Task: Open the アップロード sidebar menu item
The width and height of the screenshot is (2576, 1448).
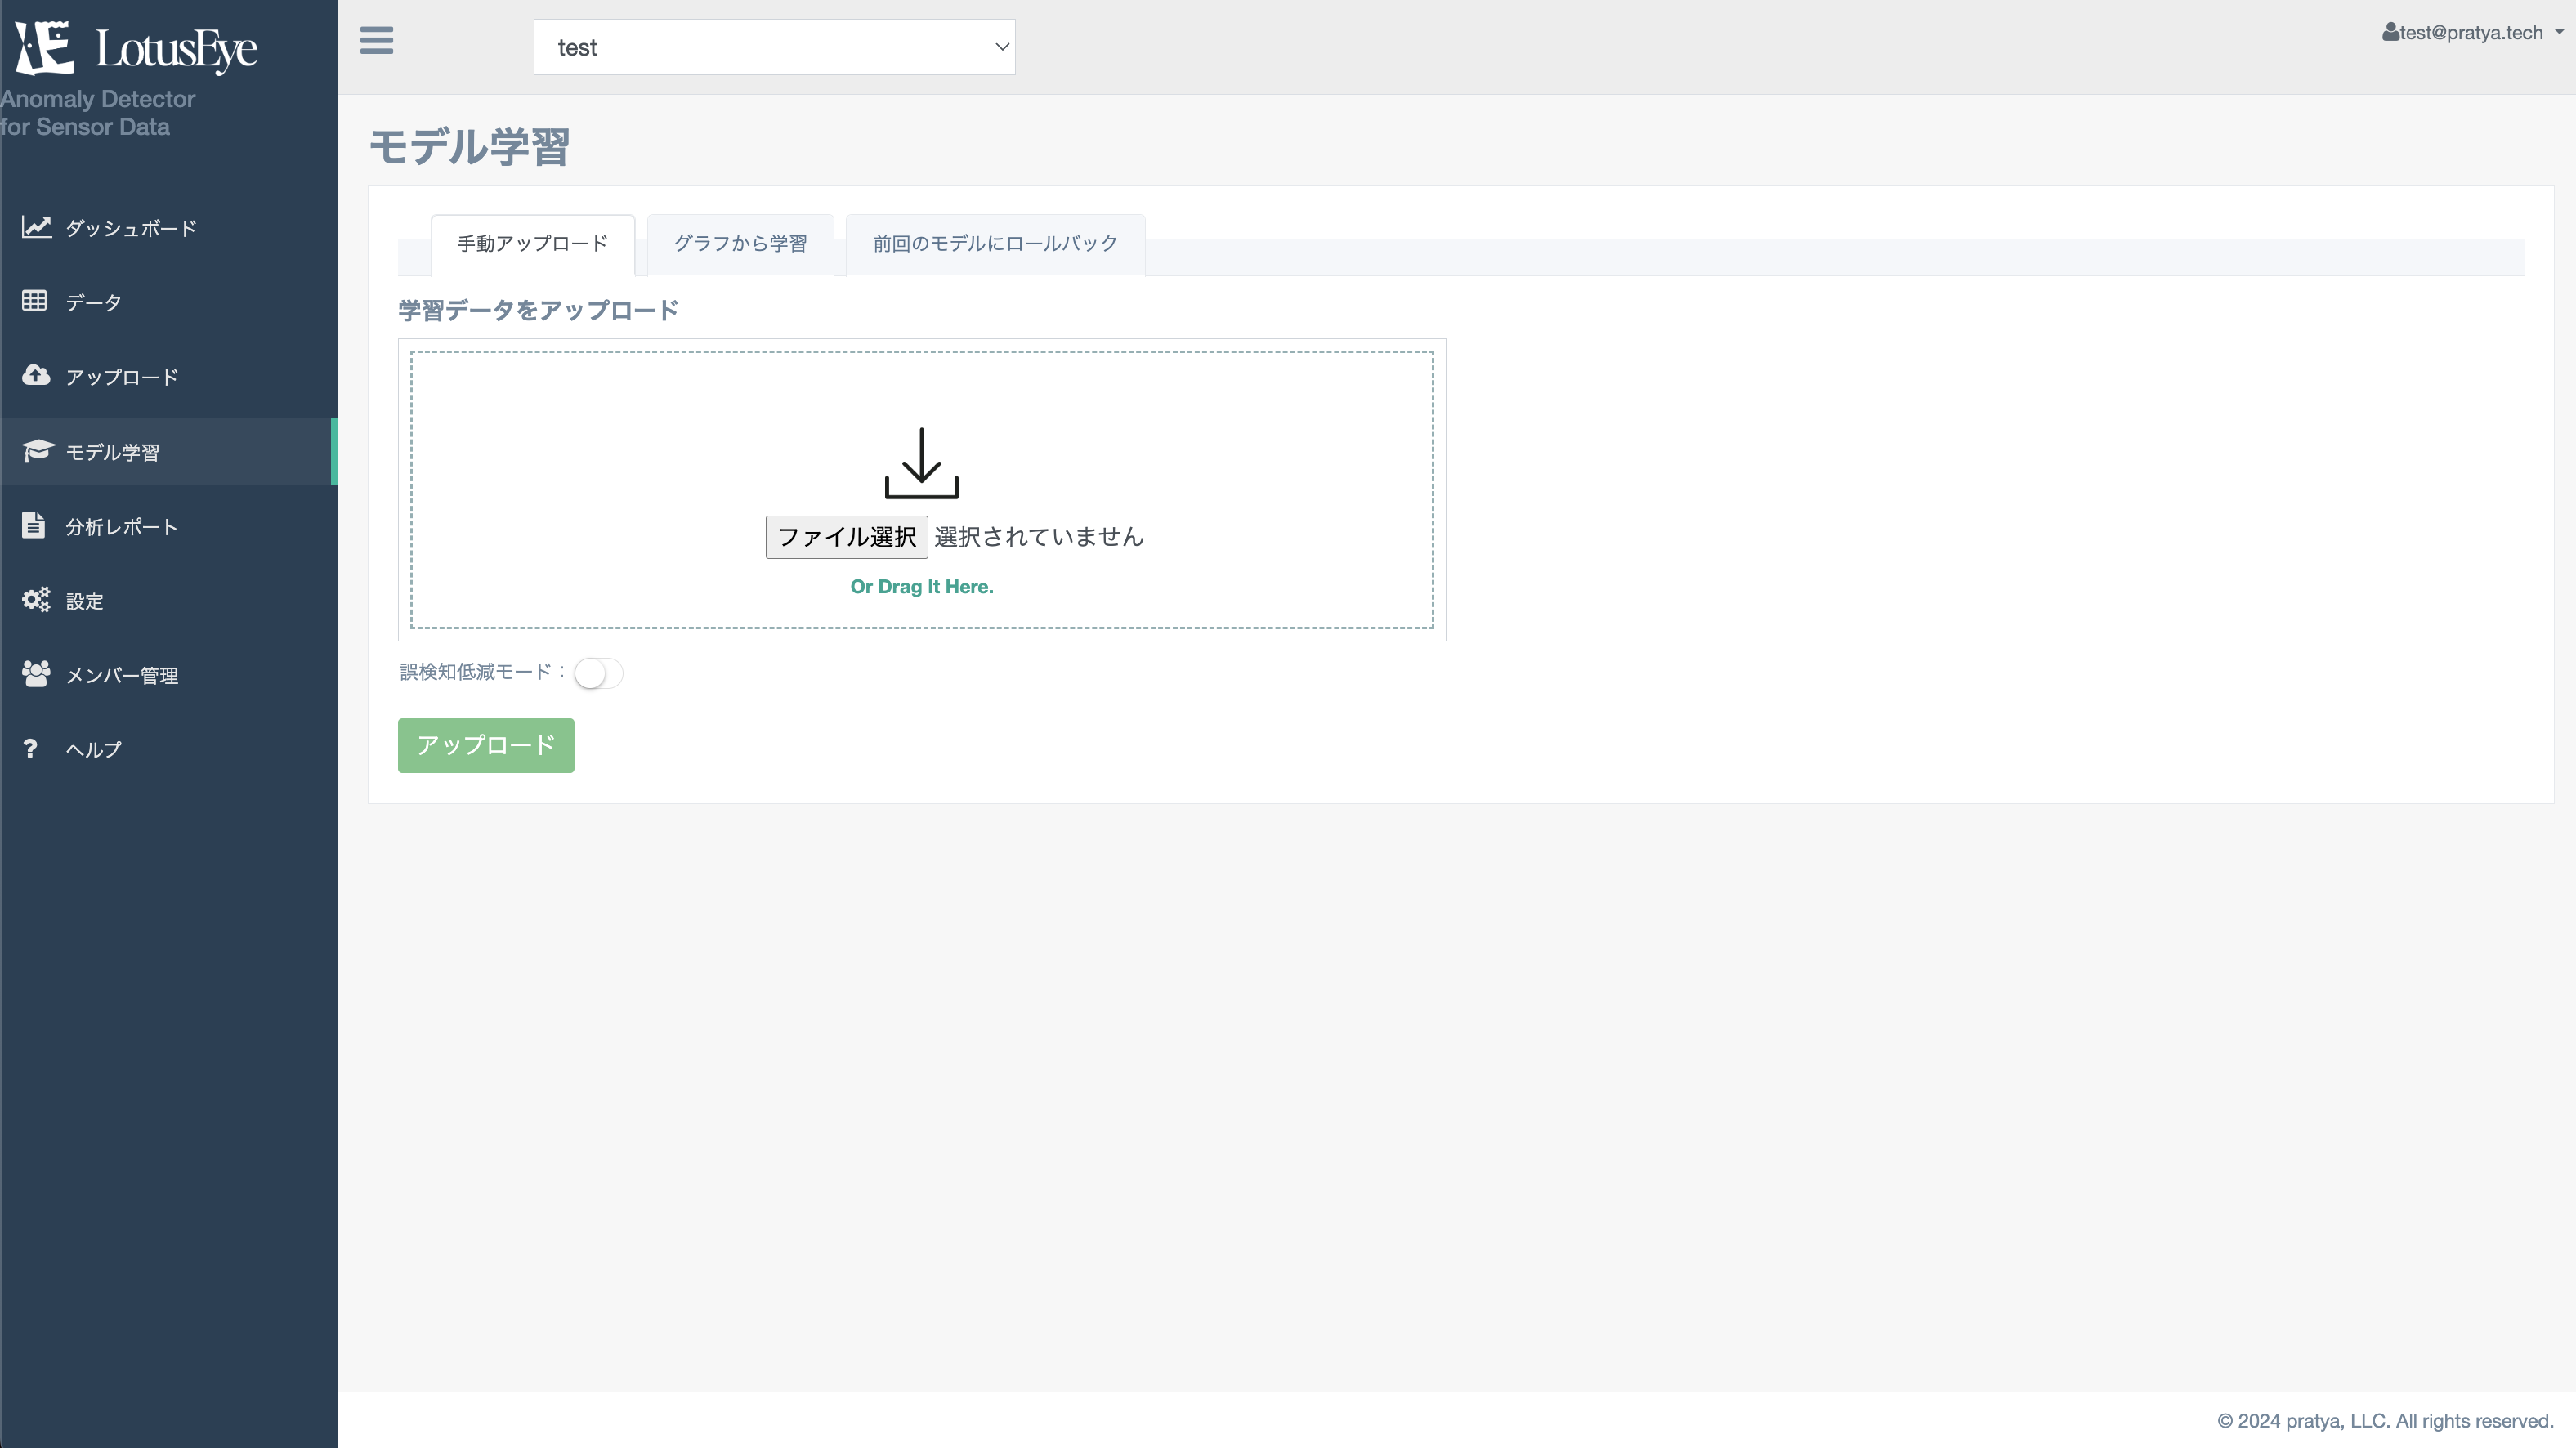Action: (x=169, y=377)
